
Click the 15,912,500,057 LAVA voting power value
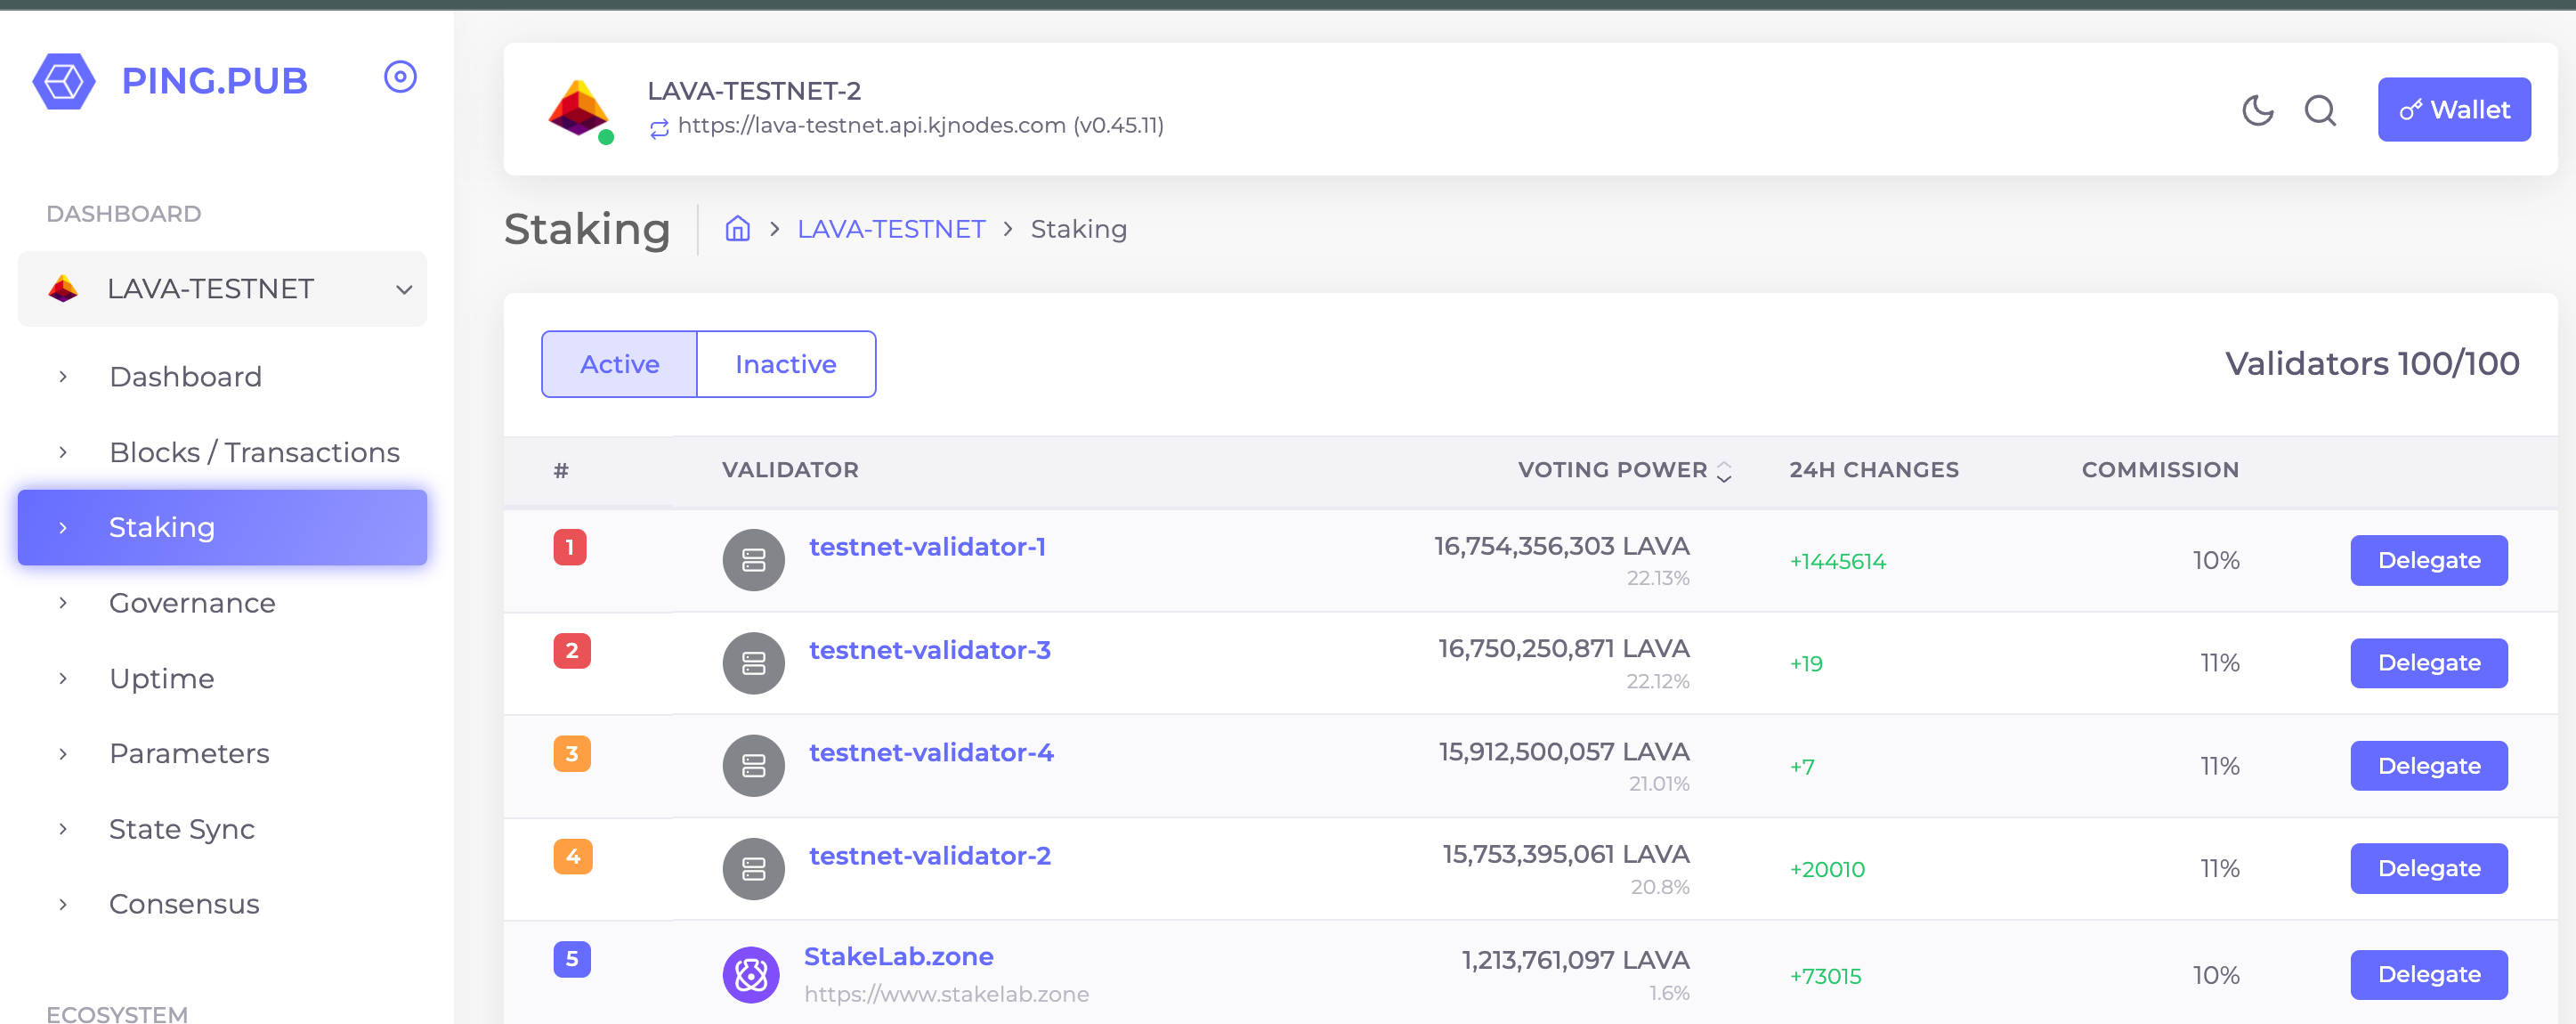click(1563, 752)
